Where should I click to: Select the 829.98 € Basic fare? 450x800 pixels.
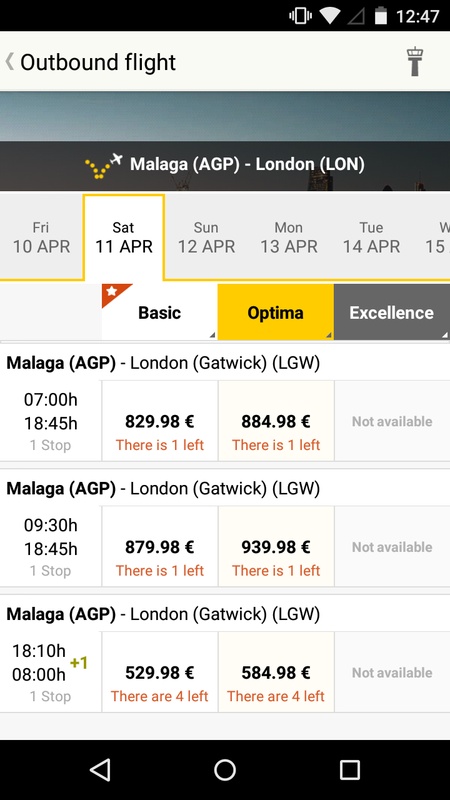[x=160, y=421]
